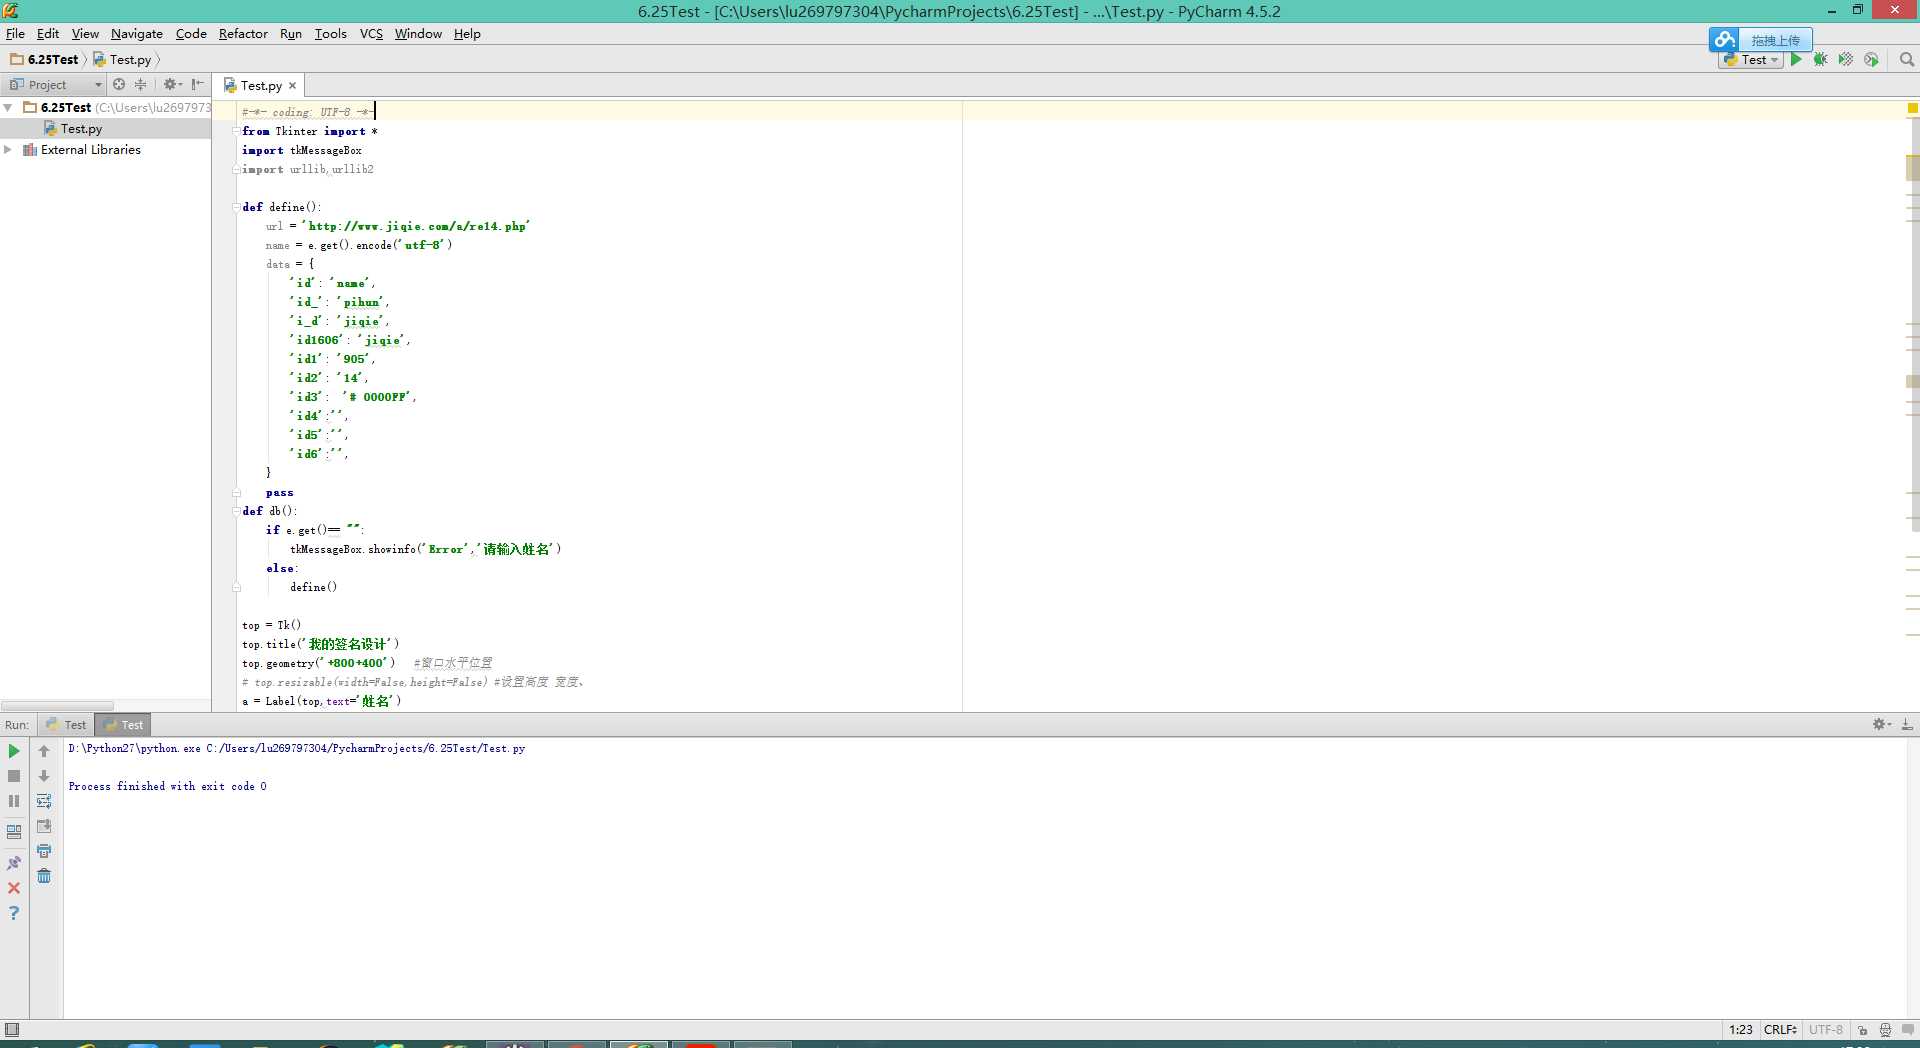1920x1048 pixels.
Task: Fold the db() function in gutter
Action: click(237, 511)
